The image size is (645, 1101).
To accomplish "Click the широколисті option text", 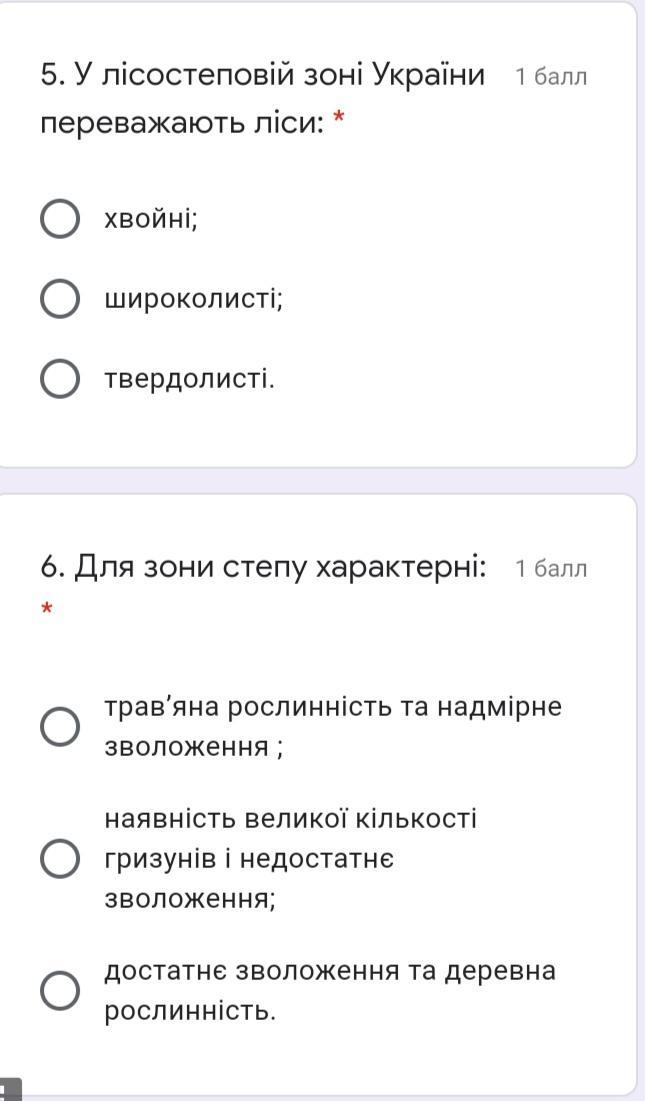I will [194, 299].
